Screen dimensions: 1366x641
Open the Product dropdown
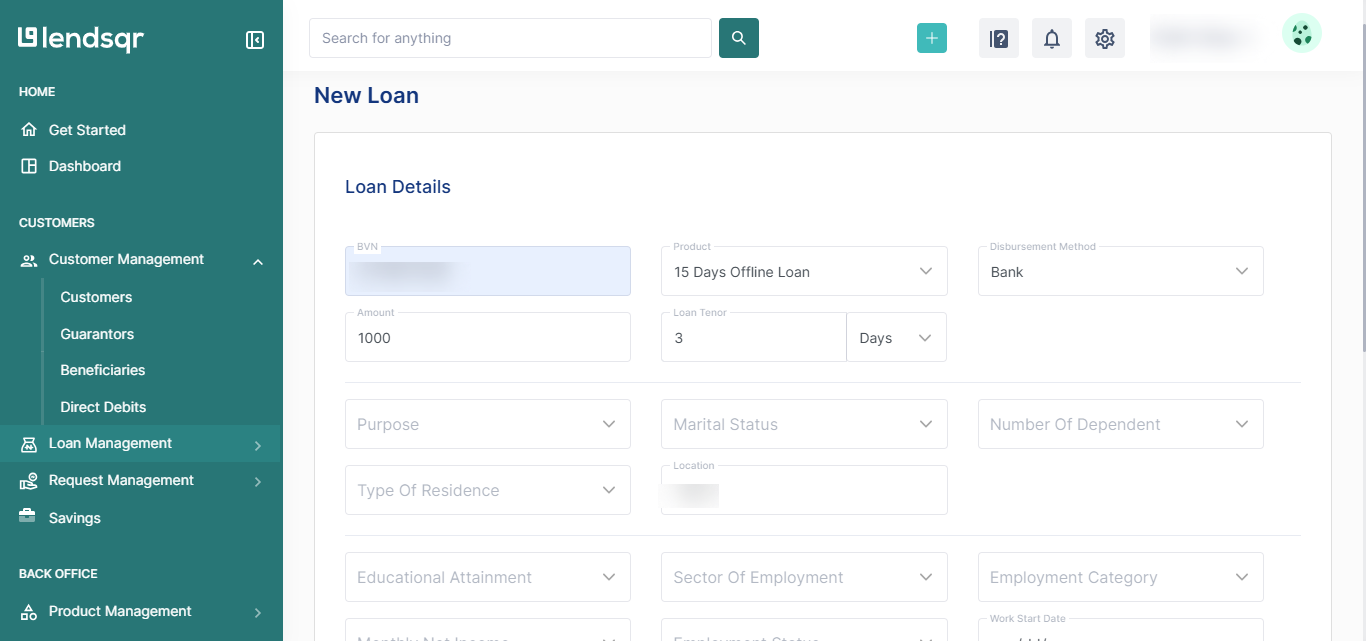(804, 271)
